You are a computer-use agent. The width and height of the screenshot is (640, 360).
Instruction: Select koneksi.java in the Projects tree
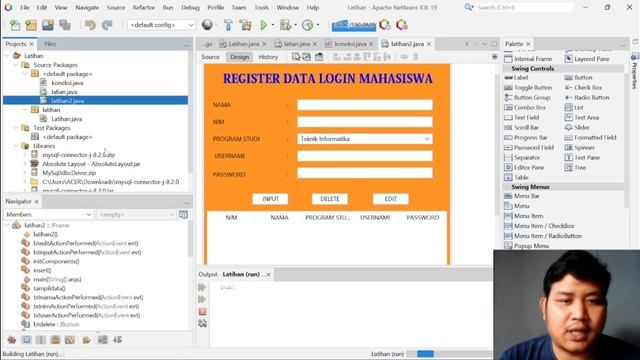[x=67, y=83]
